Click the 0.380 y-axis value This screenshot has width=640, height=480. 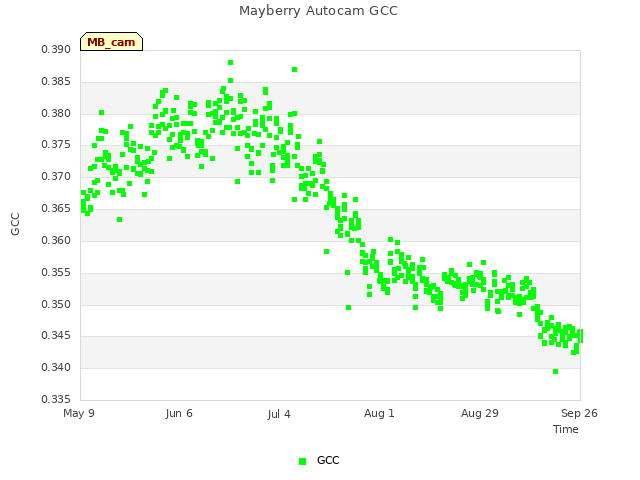[56, 113]
